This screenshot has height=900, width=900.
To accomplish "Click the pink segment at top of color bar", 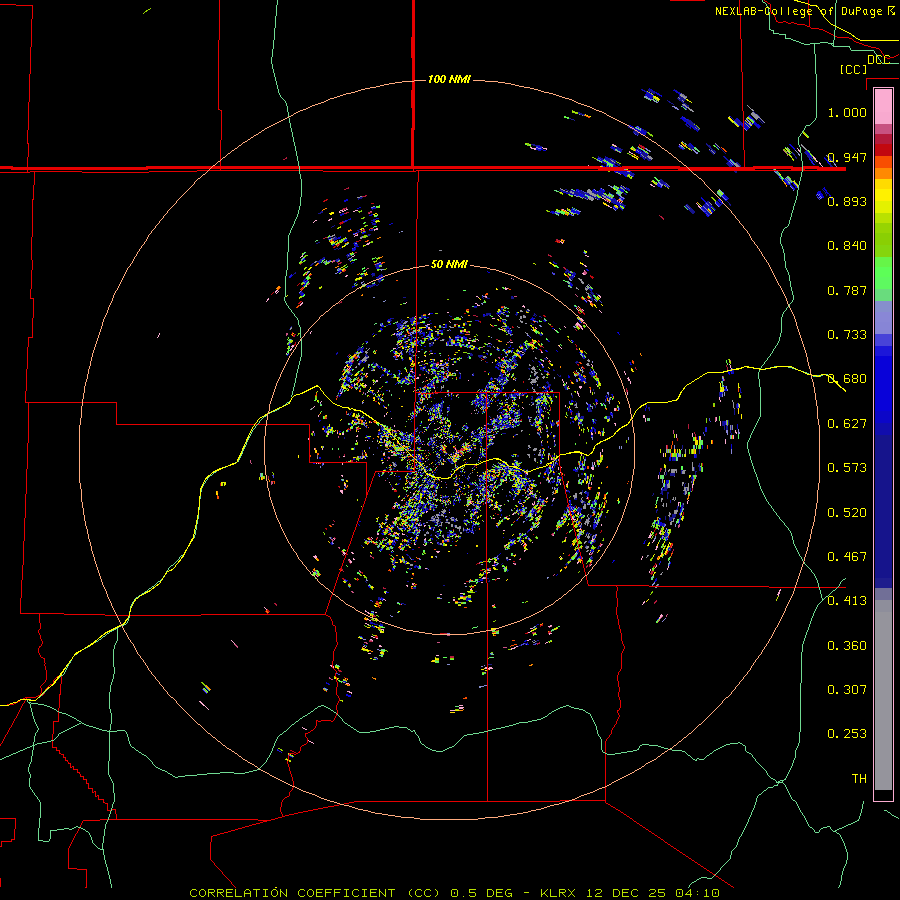I will point(883,107).
